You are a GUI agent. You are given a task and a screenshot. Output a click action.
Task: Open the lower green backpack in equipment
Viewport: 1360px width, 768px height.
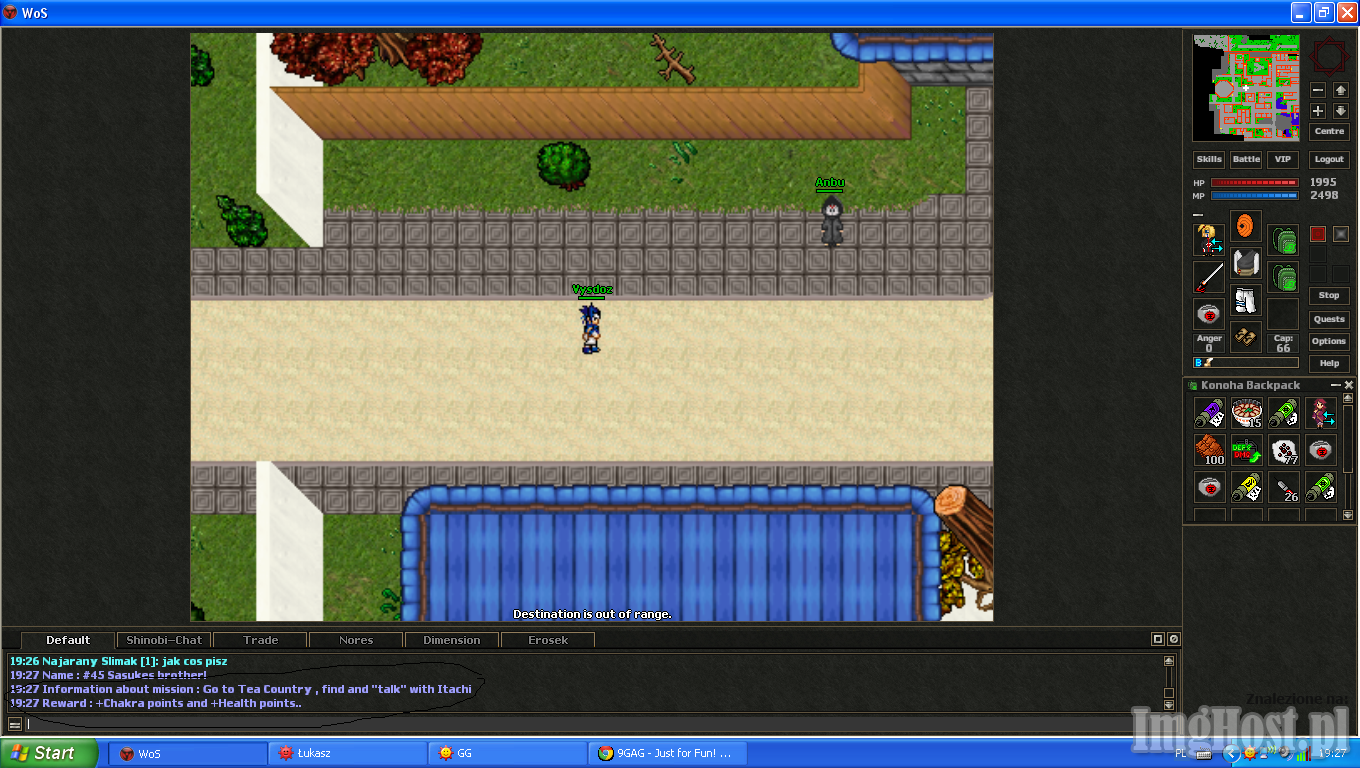pyautogui.click(x=1283, y=277)
